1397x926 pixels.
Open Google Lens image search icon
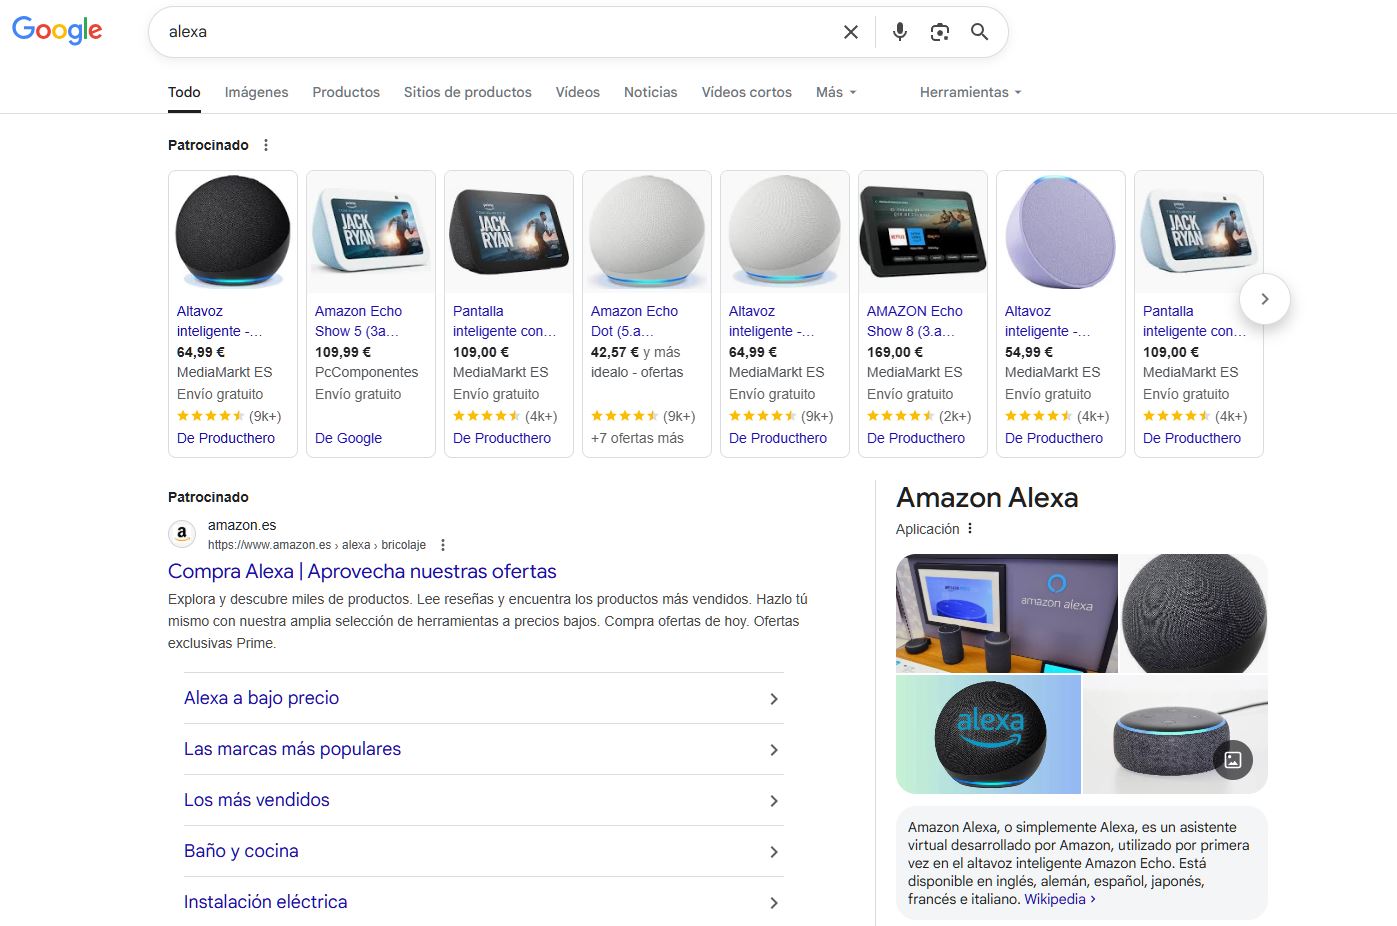tap(940, 32)
